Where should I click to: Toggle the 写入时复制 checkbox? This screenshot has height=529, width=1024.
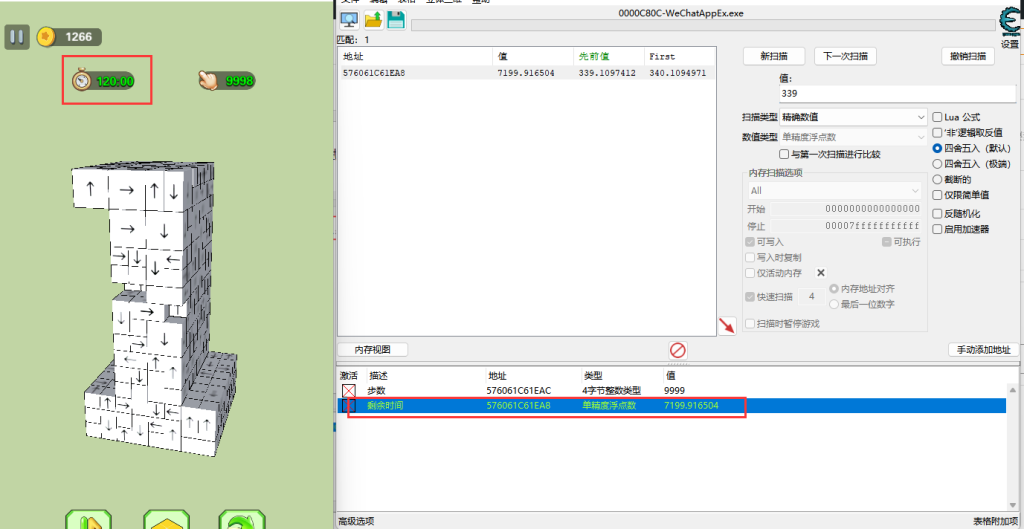pos(750,257)
